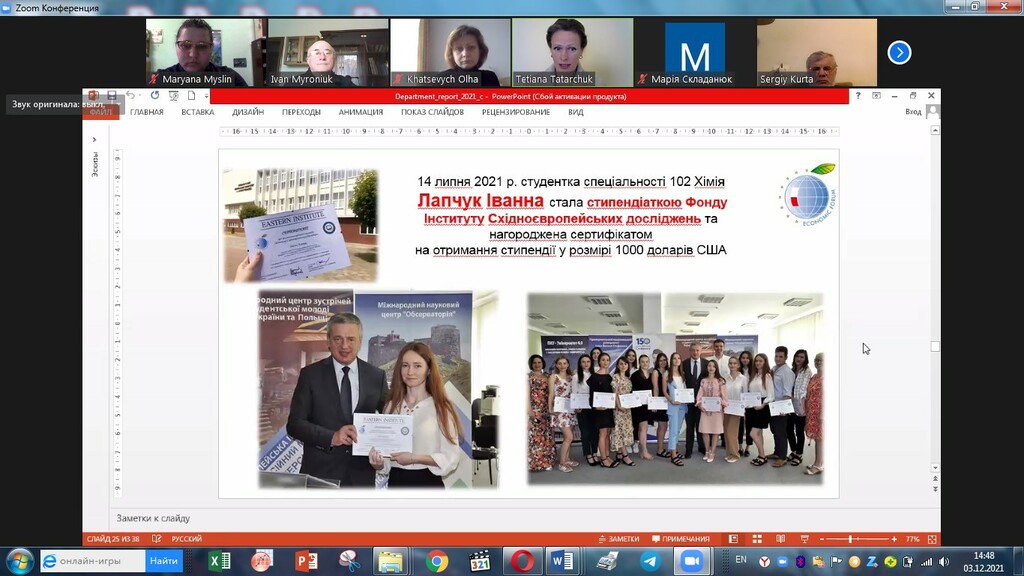The image size is (1024, 576).
Task: Open the РЕЦЕНЗИРОВАНИЕ ribbon tab
Action: [516, 112]
